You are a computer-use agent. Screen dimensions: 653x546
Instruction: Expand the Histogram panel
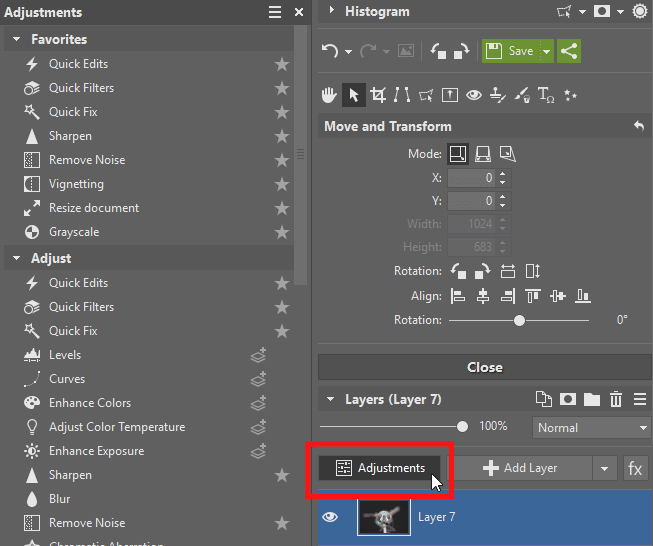click(331, 10)
